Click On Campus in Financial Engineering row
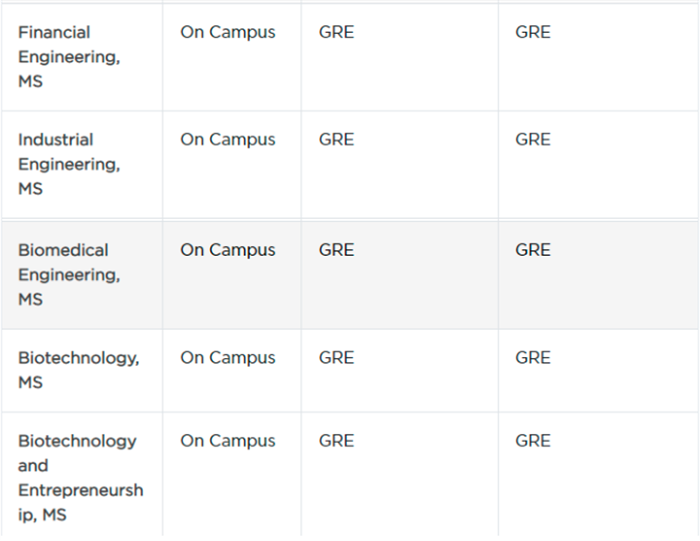The image size is (700, 541). [x=228, y=32]
